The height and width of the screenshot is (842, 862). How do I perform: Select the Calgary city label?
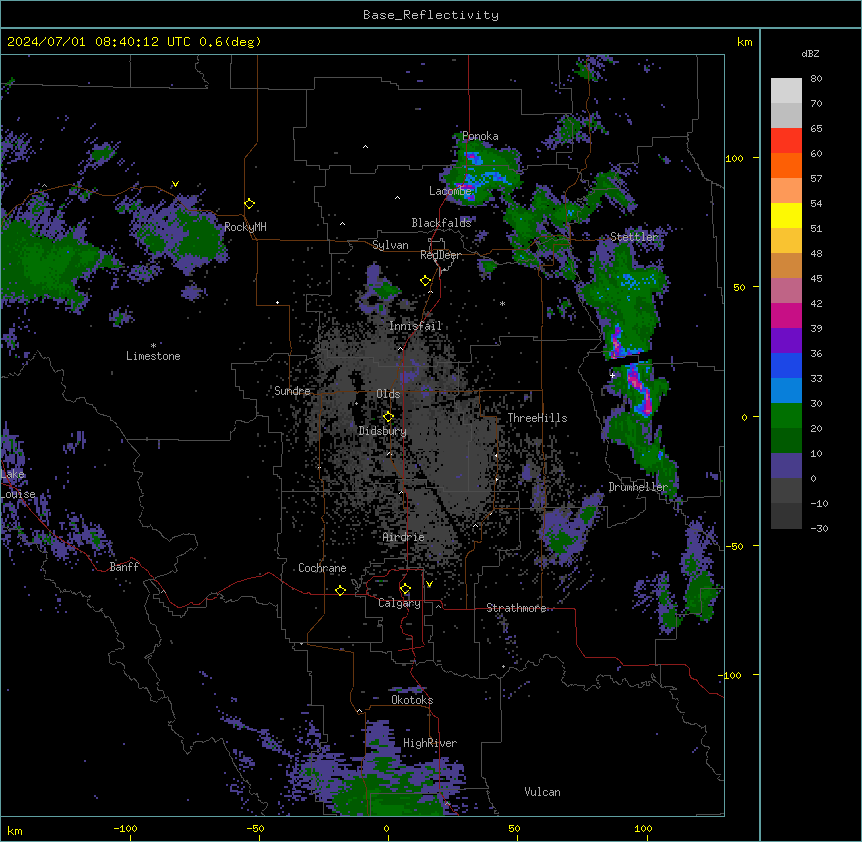coord(399,603)
